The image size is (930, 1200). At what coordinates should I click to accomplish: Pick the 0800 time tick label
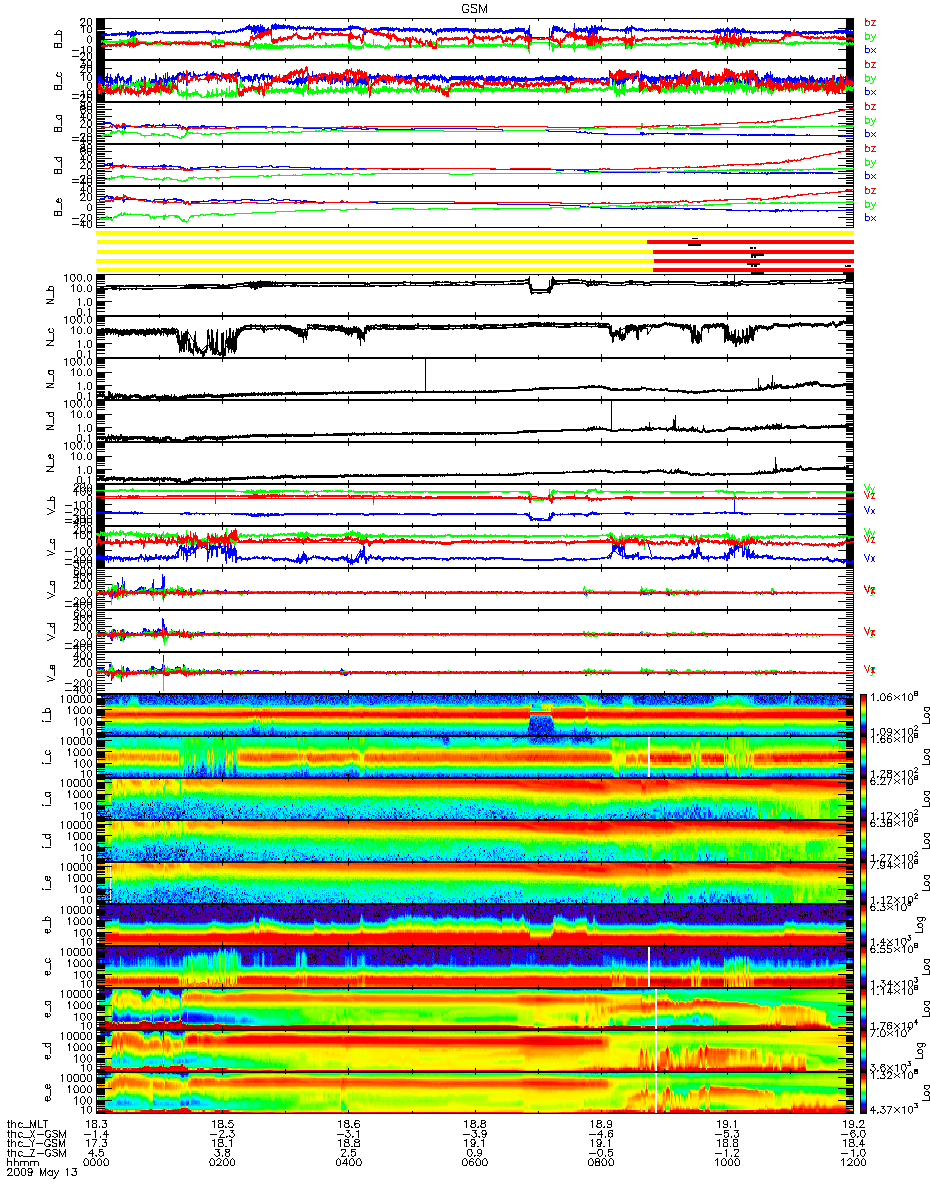600,1165
